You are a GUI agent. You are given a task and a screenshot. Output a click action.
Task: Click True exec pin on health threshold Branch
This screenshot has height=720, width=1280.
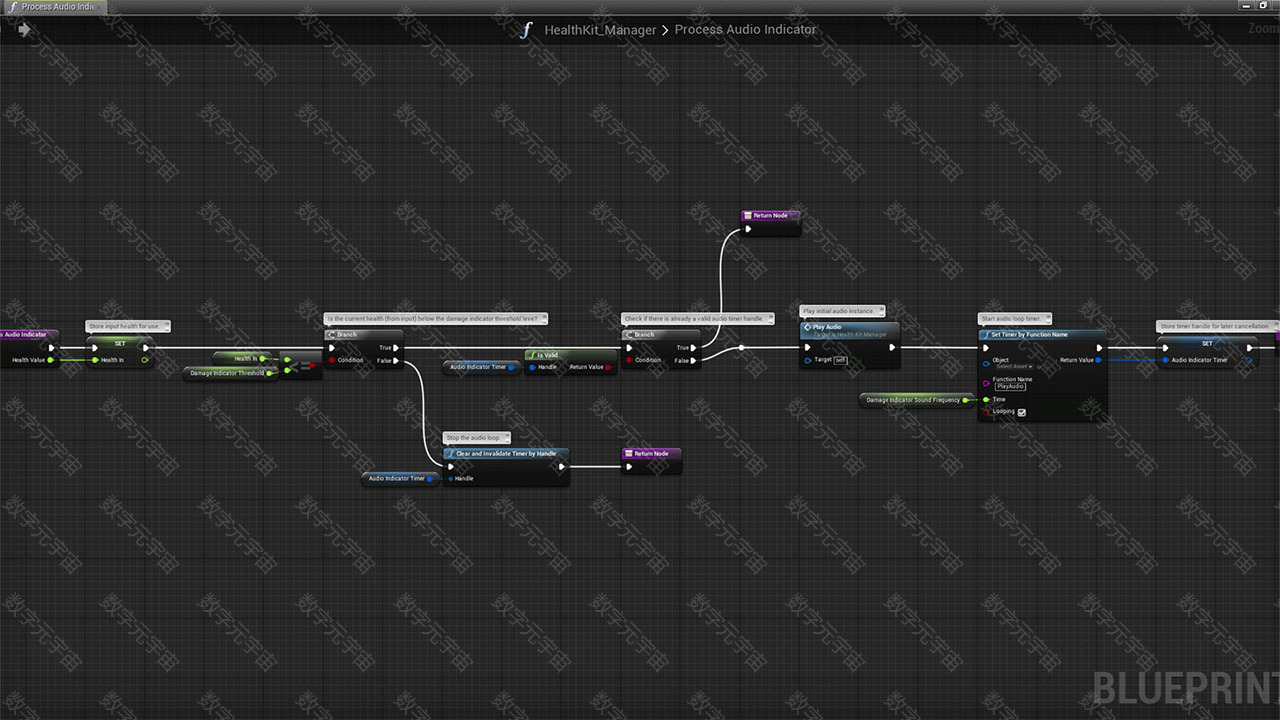point(396,348)
